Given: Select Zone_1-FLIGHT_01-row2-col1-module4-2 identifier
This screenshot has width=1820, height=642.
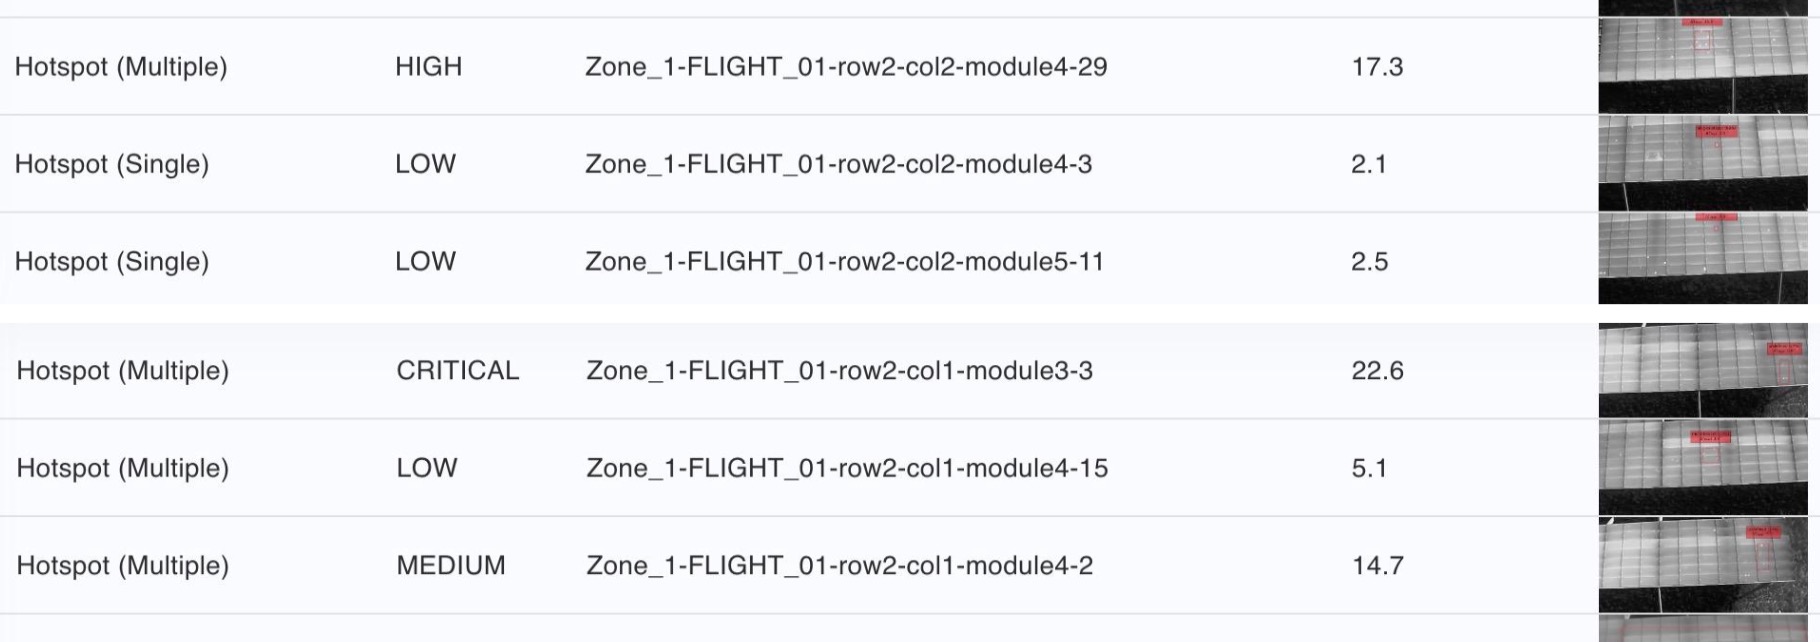Looking at the screenshot, I should (x=839, y=566).
